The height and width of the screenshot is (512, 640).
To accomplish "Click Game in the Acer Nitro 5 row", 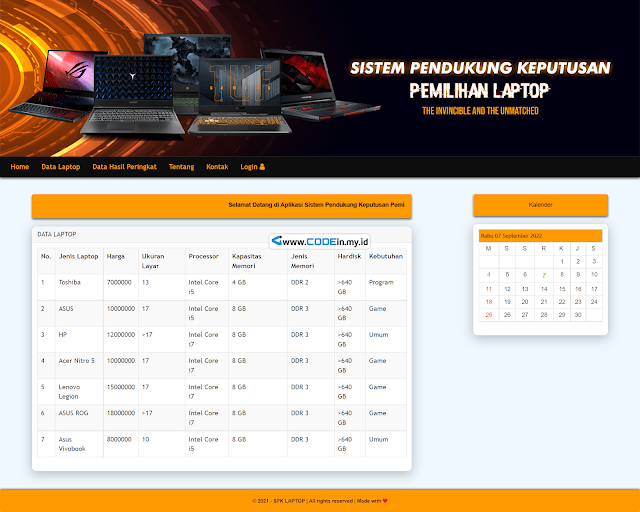I will pos(377,361).
